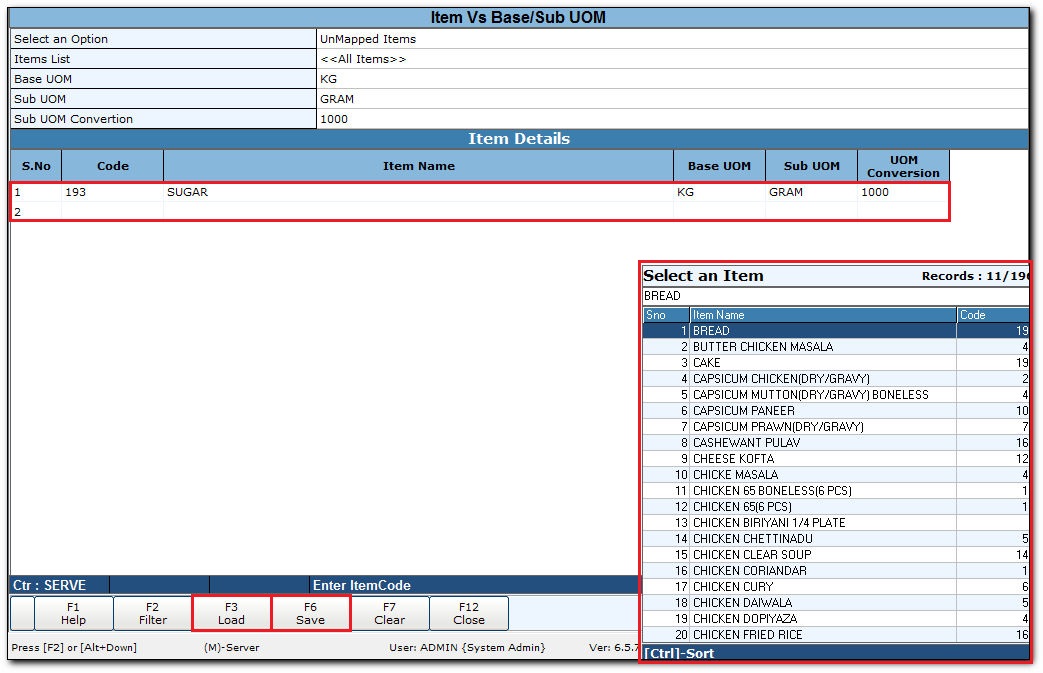The width and height of the screenshot is (1043, 673).
Task: Click the BREAD search box in item popup
Action: tap(833, 296)
